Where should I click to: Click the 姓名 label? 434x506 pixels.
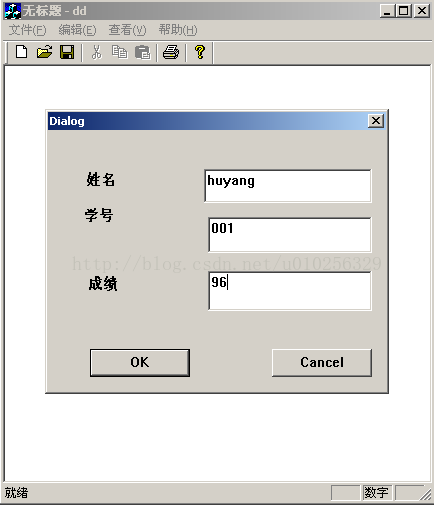[x=101, y=180]
